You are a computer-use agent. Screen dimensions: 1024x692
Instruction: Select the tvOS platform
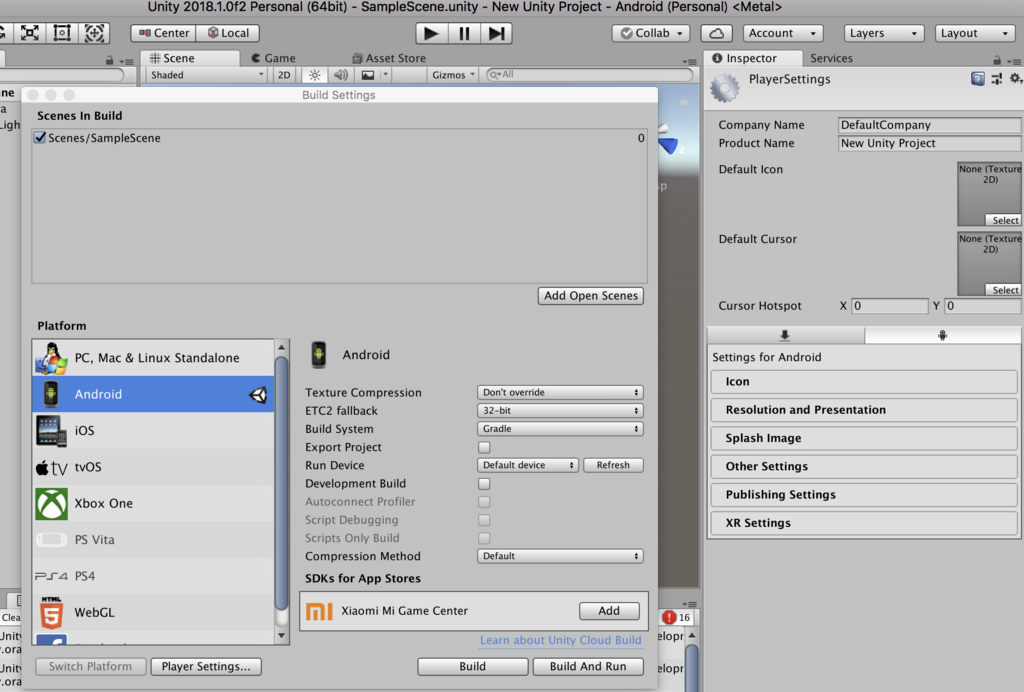tap(153, 467)
